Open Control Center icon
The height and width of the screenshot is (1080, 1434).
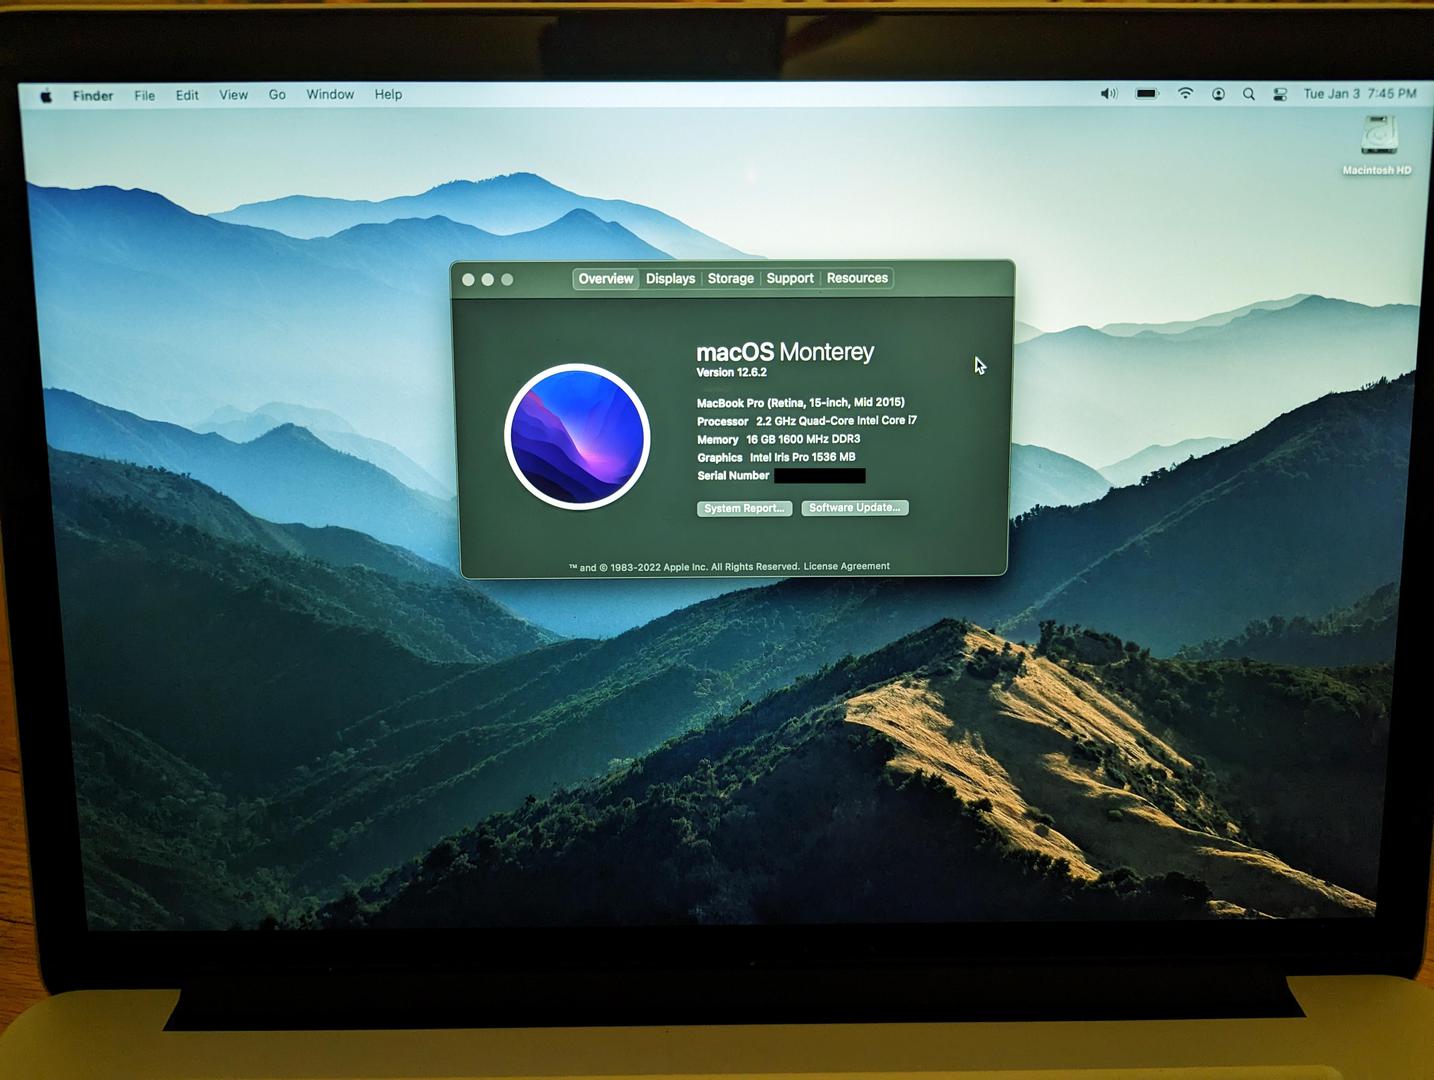click(1280, 94)
